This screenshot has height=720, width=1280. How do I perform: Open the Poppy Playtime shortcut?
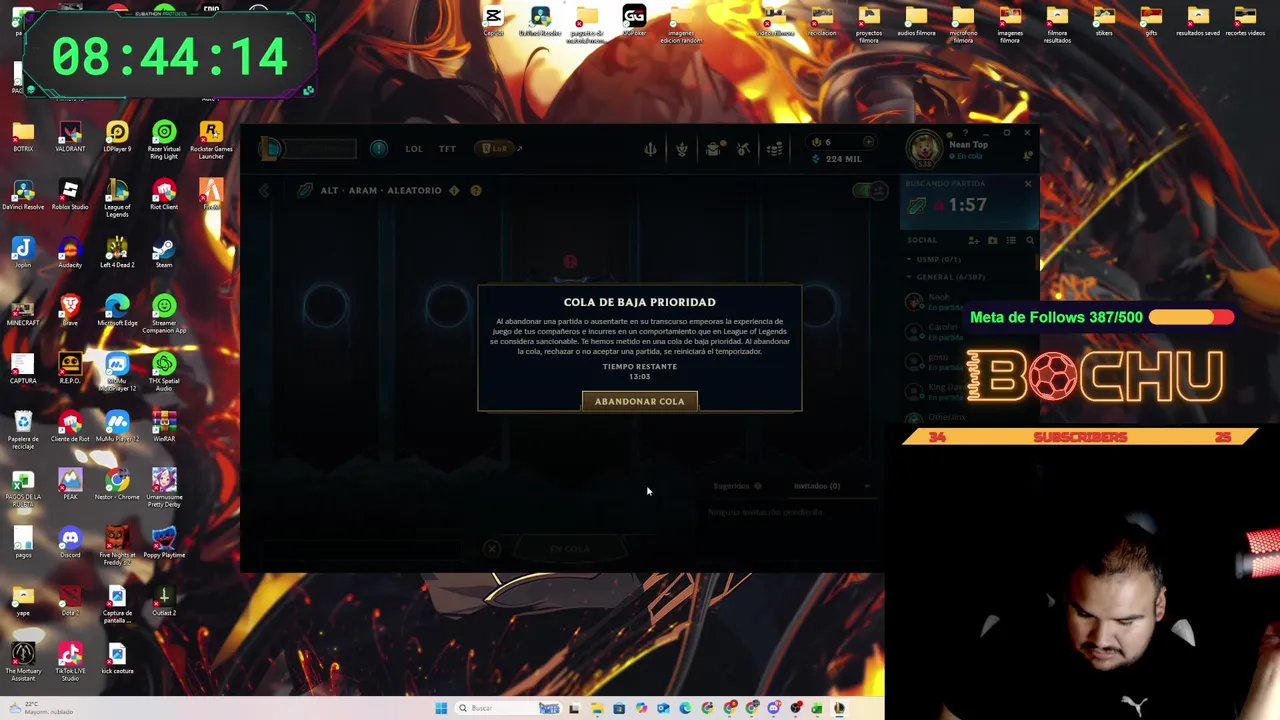(x=164, y=544)
